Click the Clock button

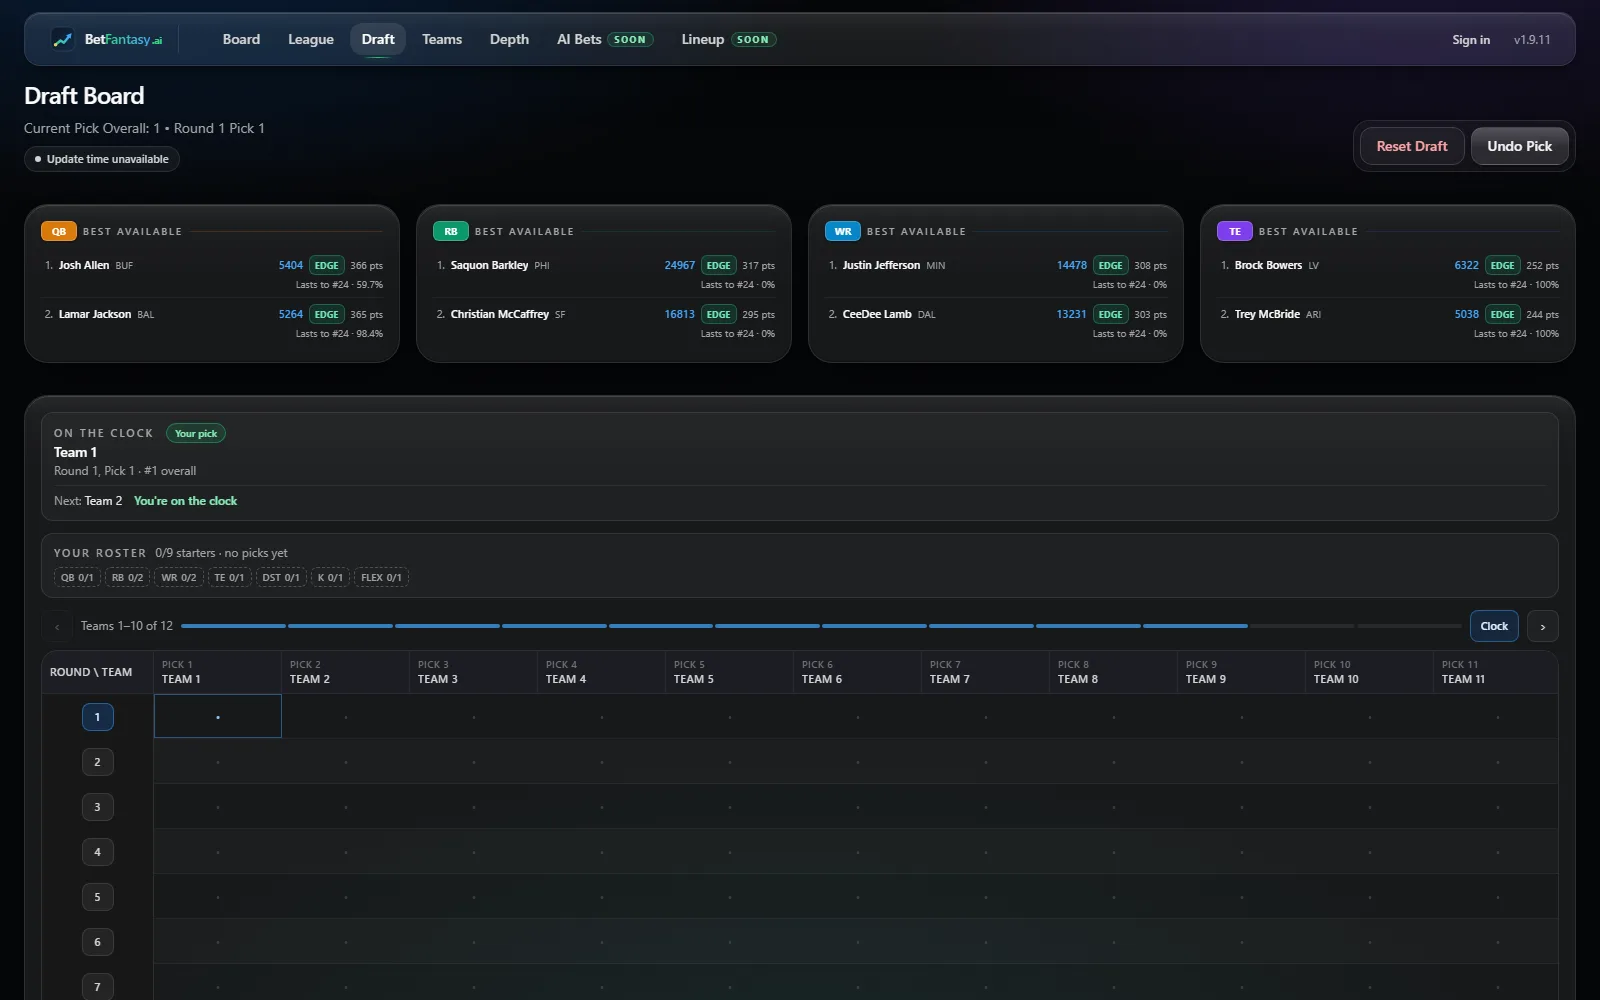point(1494,626)
